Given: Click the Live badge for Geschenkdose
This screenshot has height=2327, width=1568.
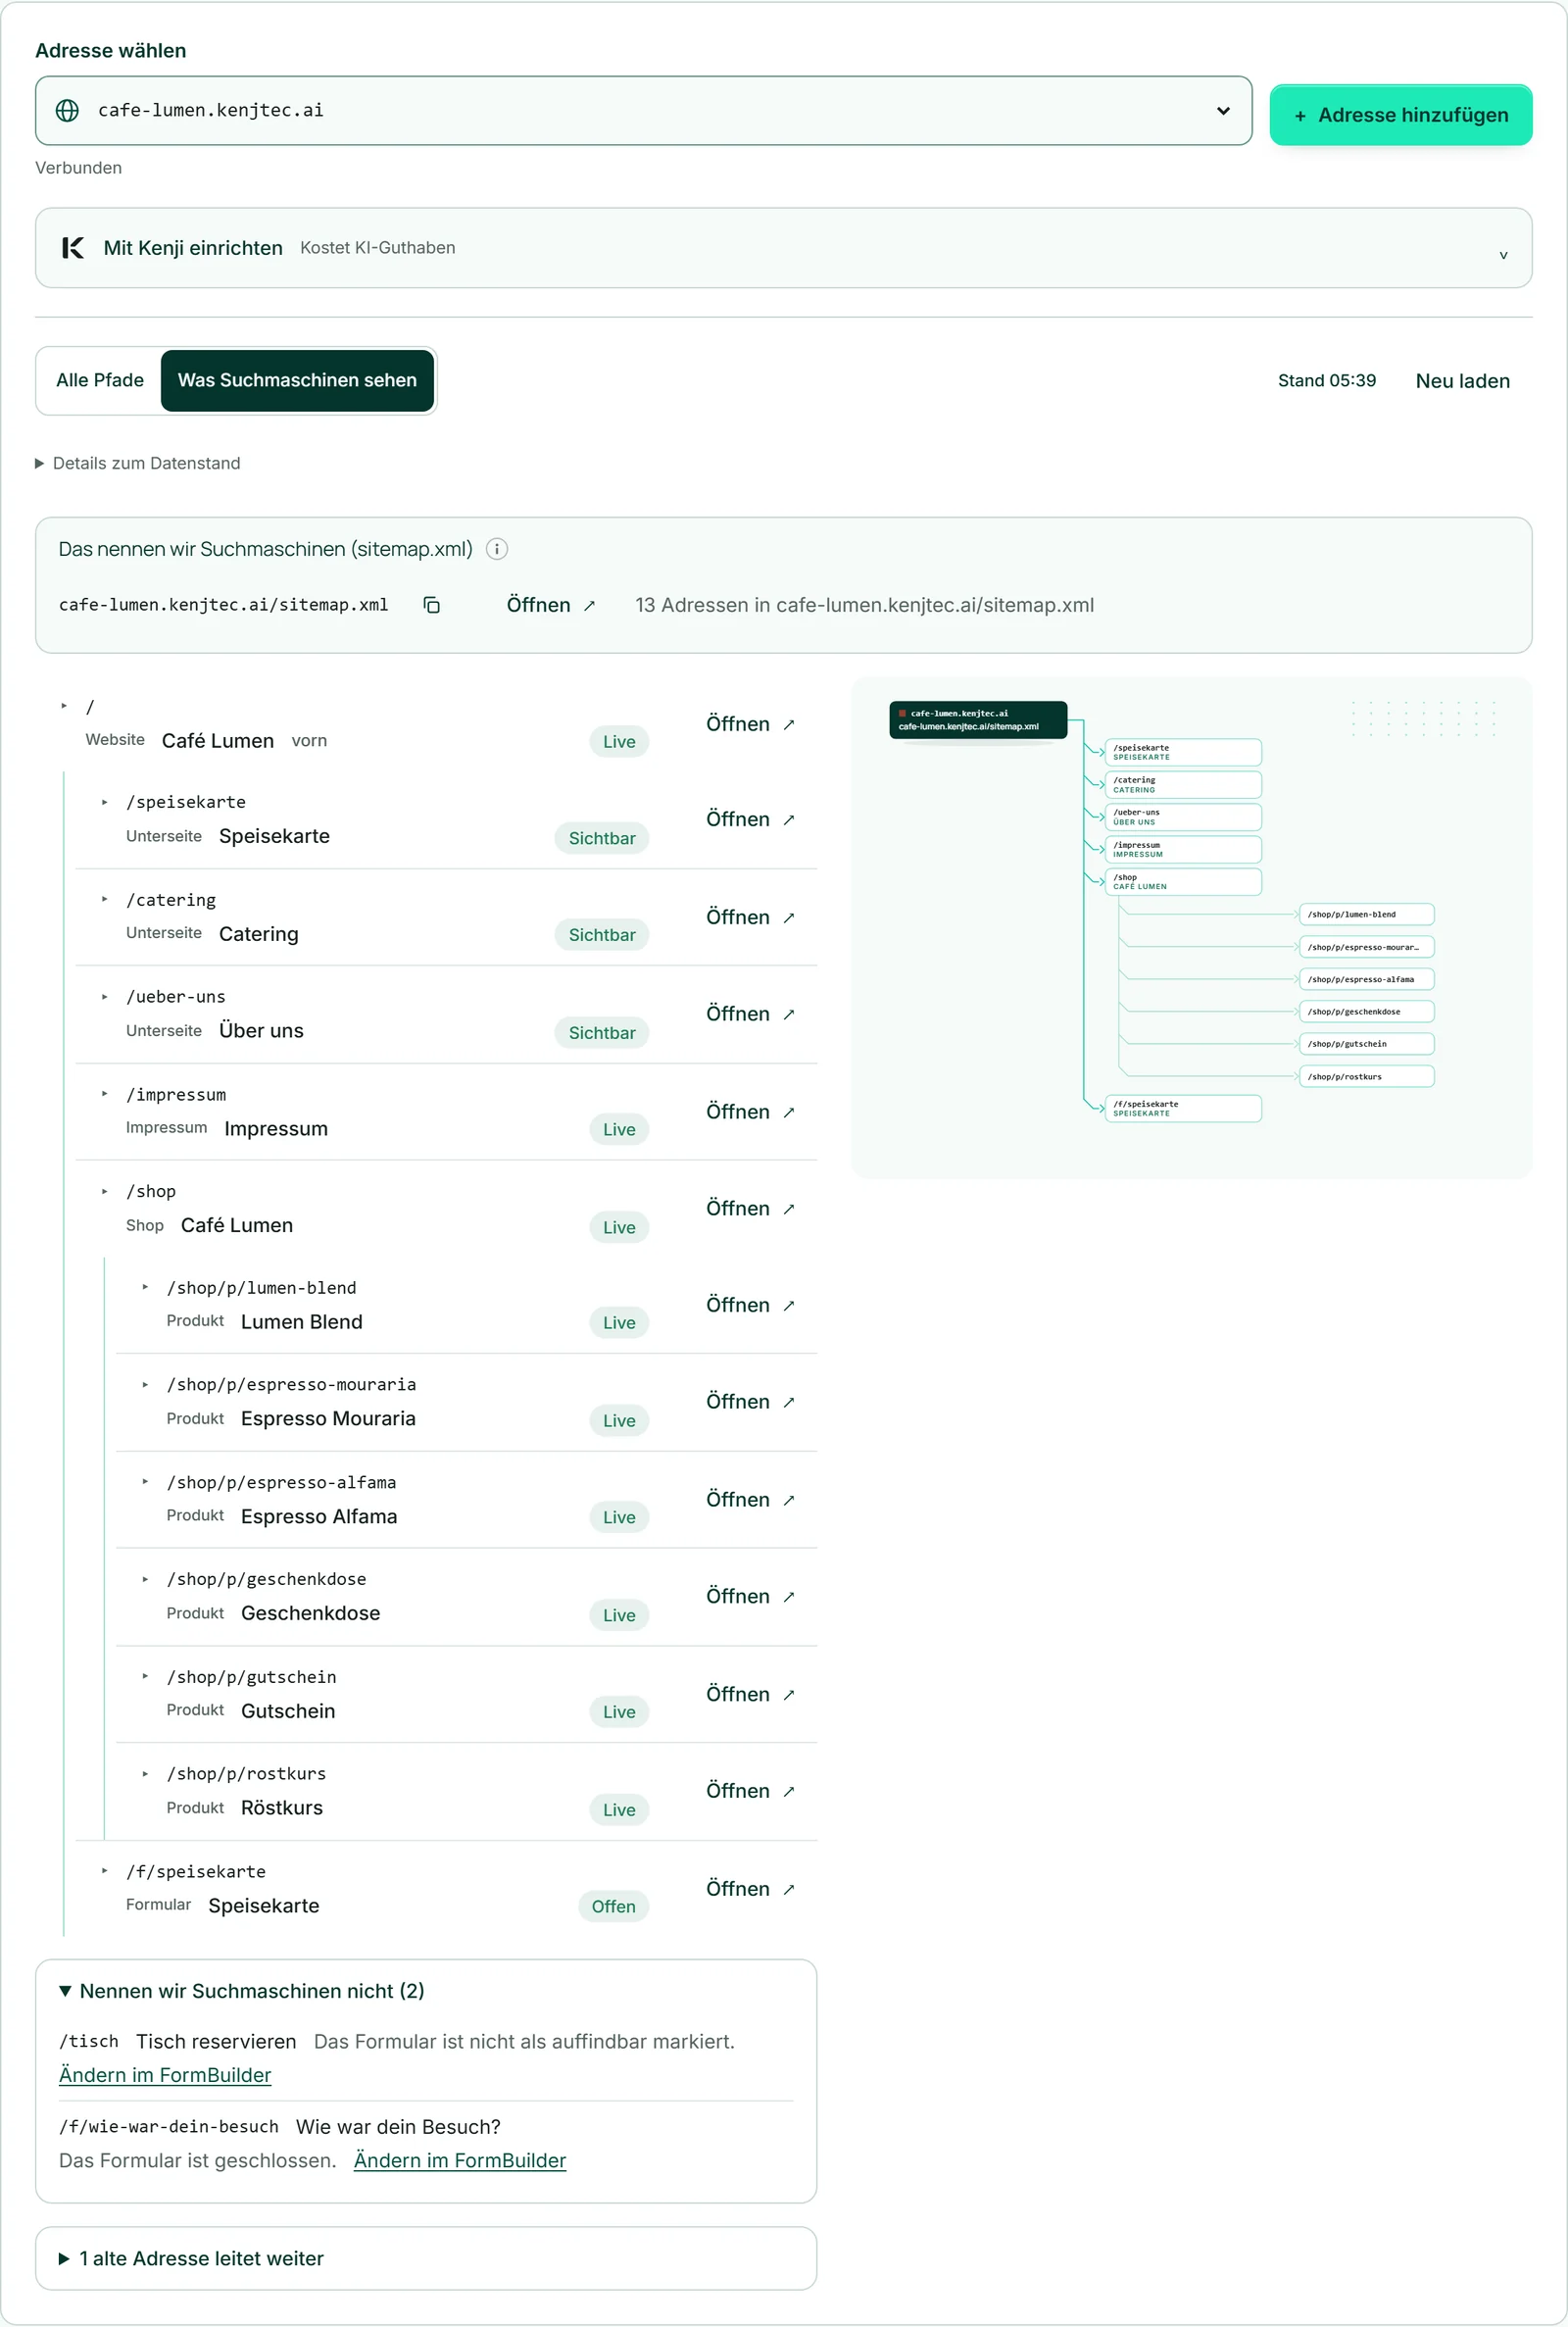Looking at the screenshot, I should click(x=619, y=1615).
